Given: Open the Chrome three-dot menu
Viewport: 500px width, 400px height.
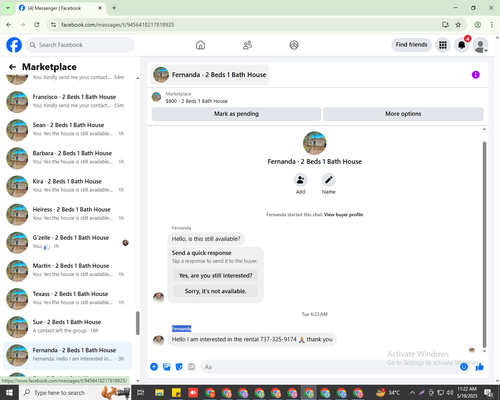Looking at the screenshot, I should click(492, 25).
